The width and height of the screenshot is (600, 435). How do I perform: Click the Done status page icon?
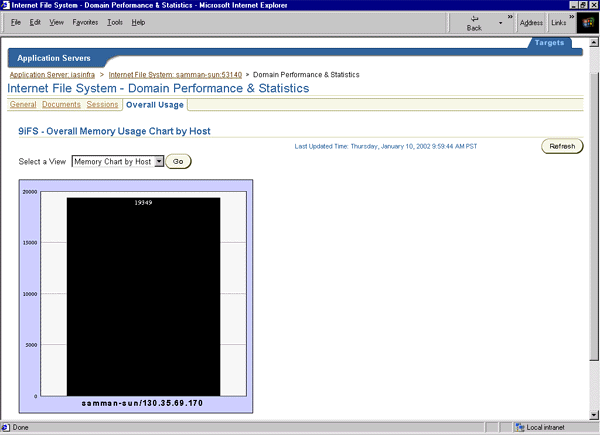point(6,427)
